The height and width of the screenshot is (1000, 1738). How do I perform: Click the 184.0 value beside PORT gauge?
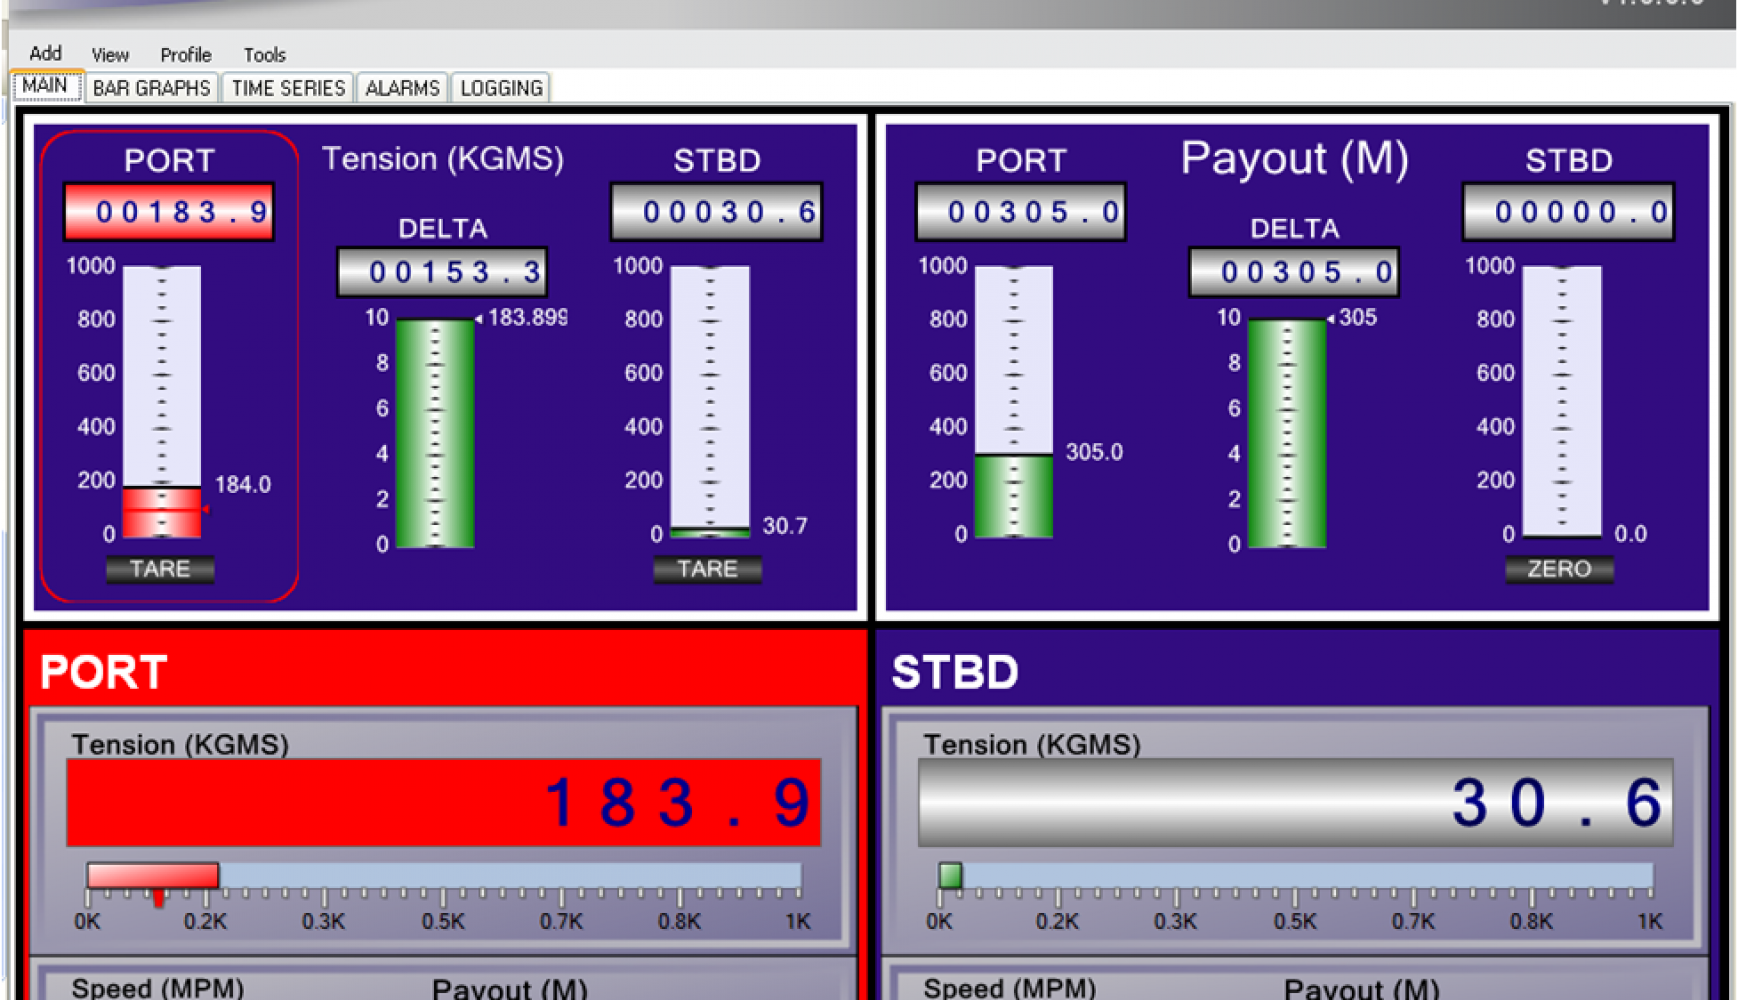[x=243, y=485]
